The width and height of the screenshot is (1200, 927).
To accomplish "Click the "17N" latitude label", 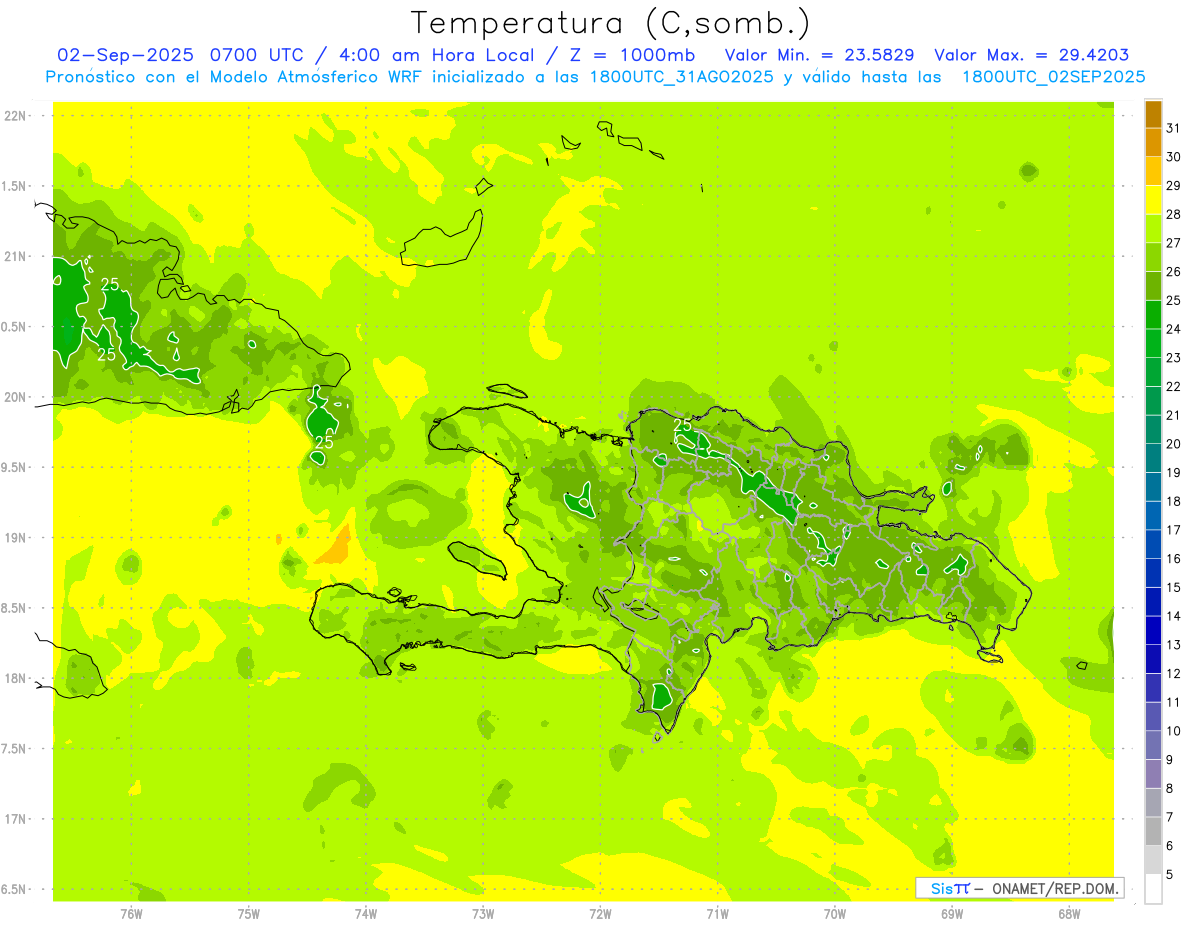I will click(15, 819).
